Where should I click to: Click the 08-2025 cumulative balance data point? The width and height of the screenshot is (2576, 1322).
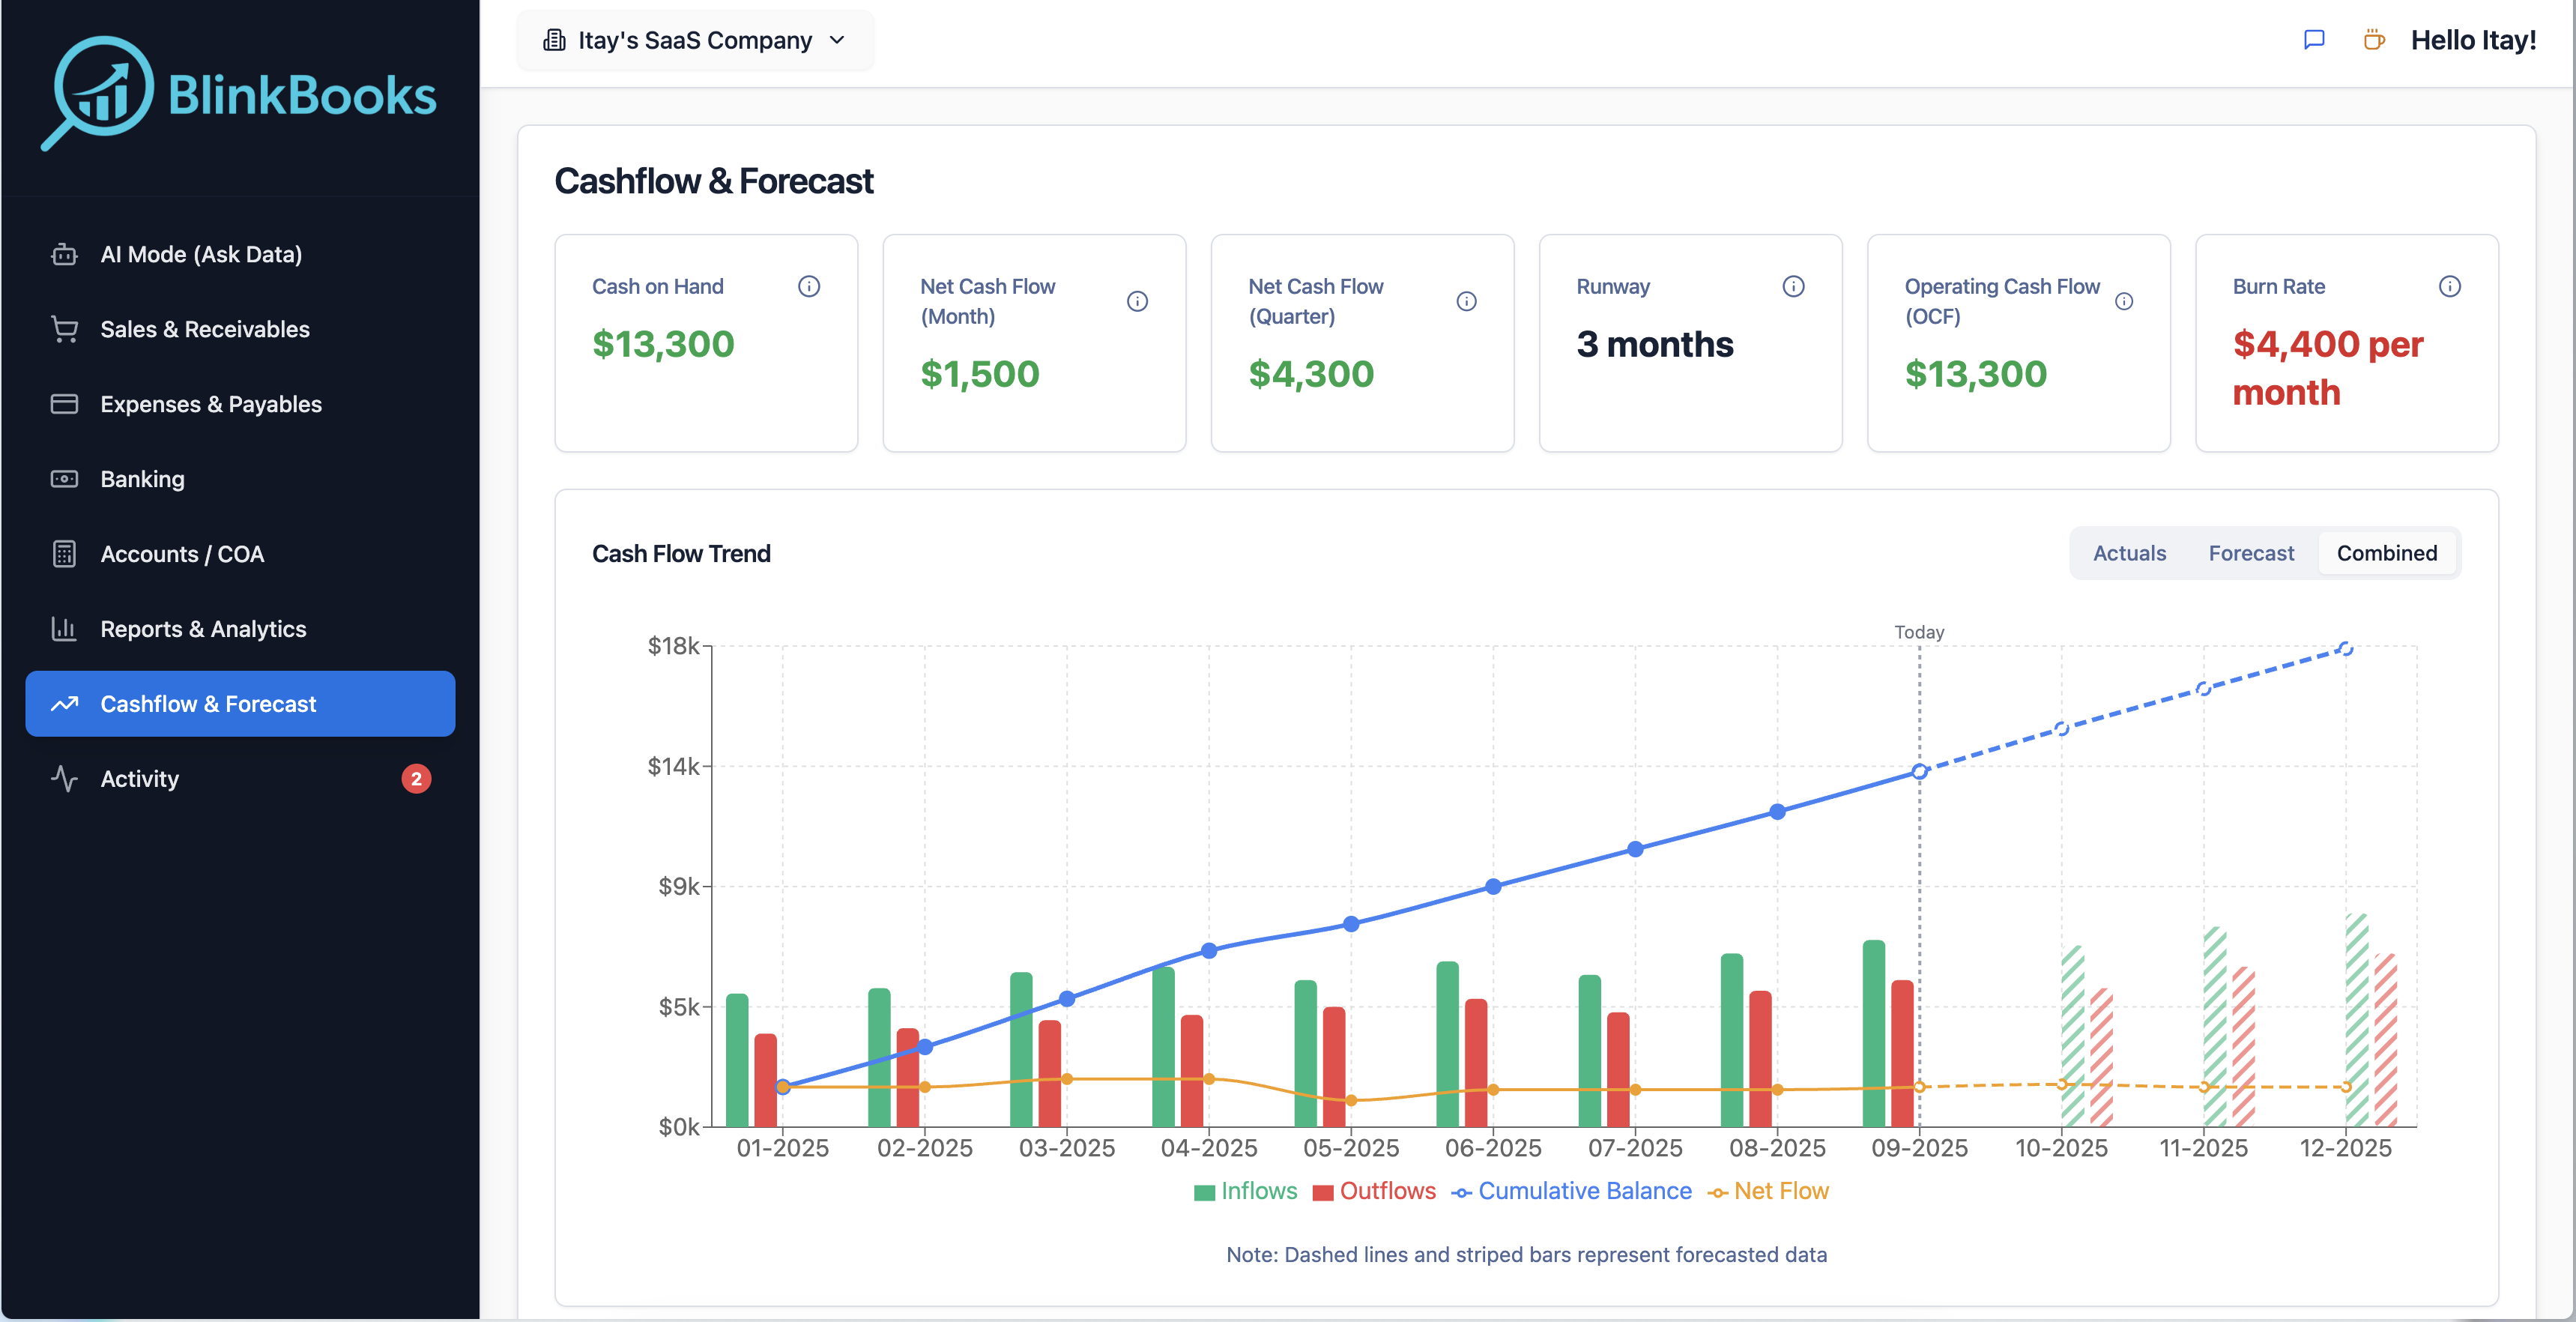pyautogui.click(x=1777, y=812)
